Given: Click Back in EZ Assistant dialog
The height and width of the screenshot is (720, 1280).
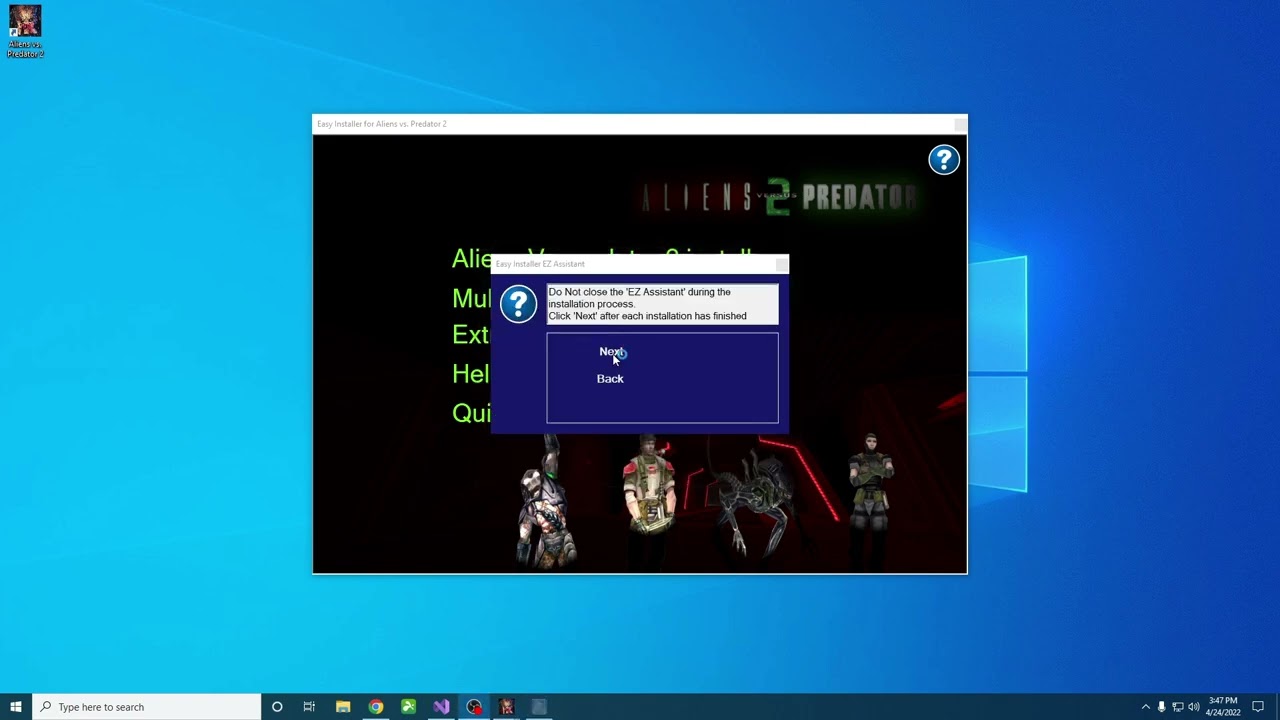Looking at the screenshot, I should (610, 379).
